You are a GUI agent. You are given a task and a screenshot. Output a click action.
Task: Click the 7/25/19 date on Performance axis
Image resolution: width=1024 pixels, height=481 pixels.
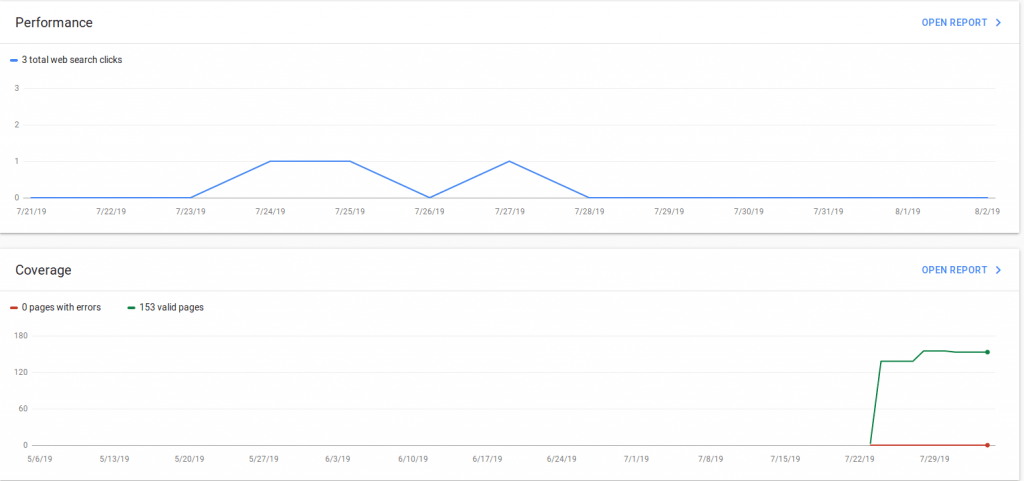click(x=350, y=211)
